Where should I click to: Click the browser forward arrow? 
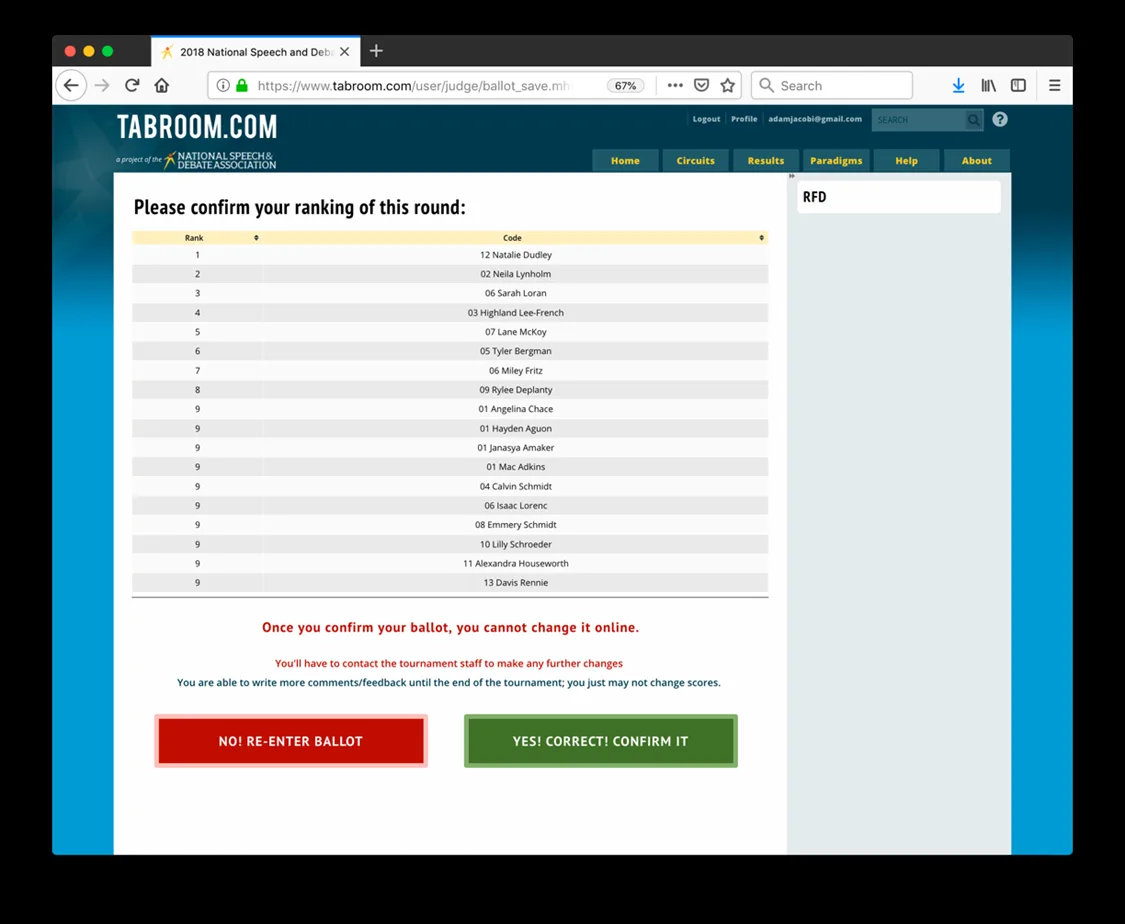point(102,85)
